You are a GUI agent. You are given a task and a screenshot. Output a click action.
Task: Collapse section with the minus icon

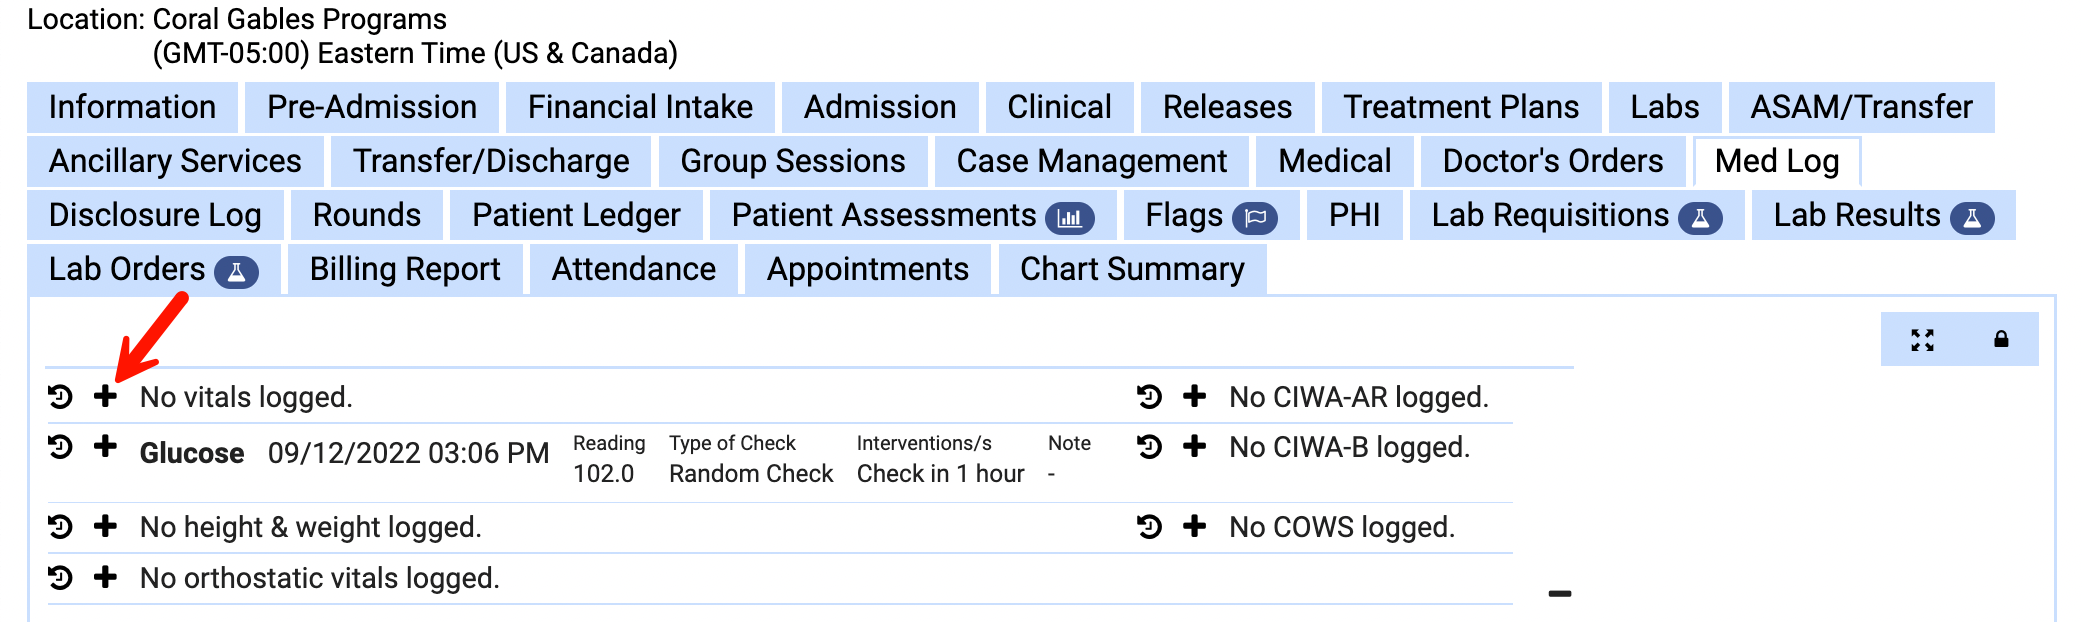[1559, 594]
